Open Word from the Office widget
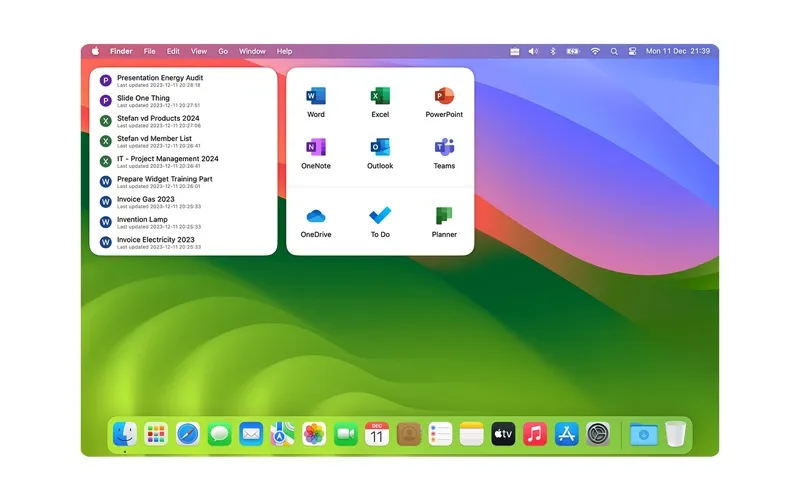The height and width of the screenshot is (500, 800). click(316, 103)
